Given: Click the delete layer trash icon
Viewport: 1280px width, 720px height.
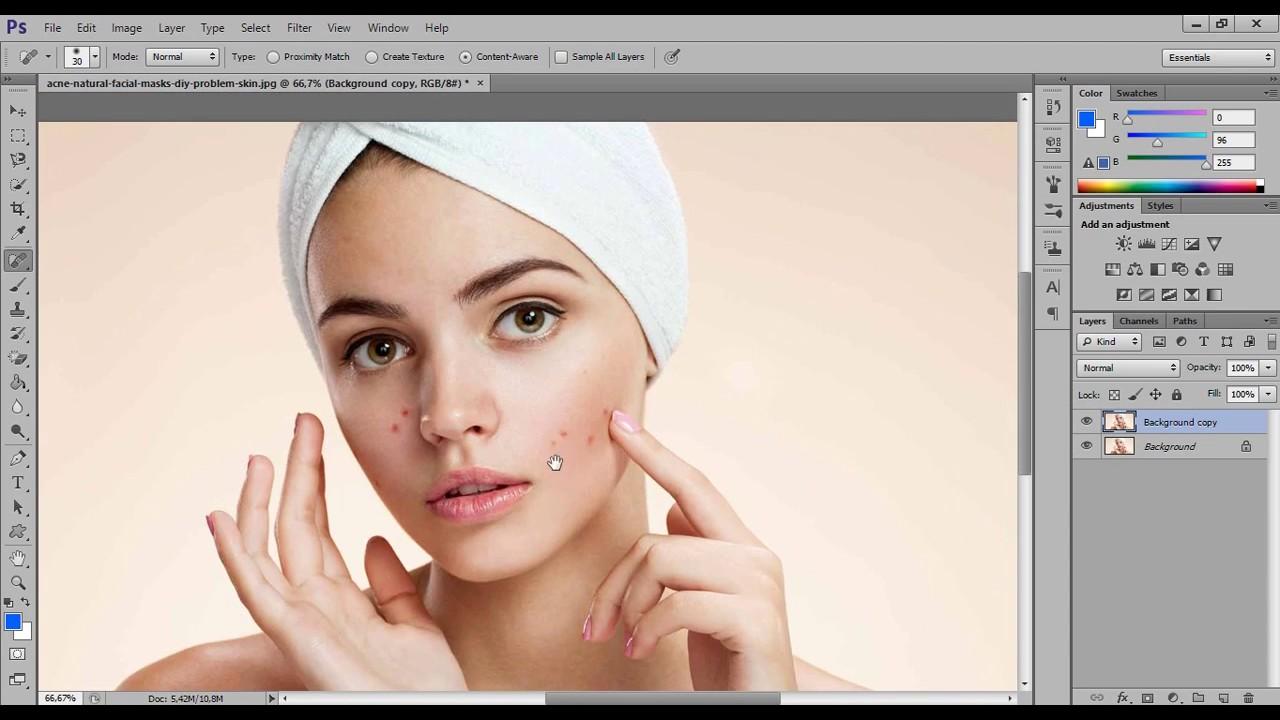Looking at the screenshot, I should coord(1249,698).
